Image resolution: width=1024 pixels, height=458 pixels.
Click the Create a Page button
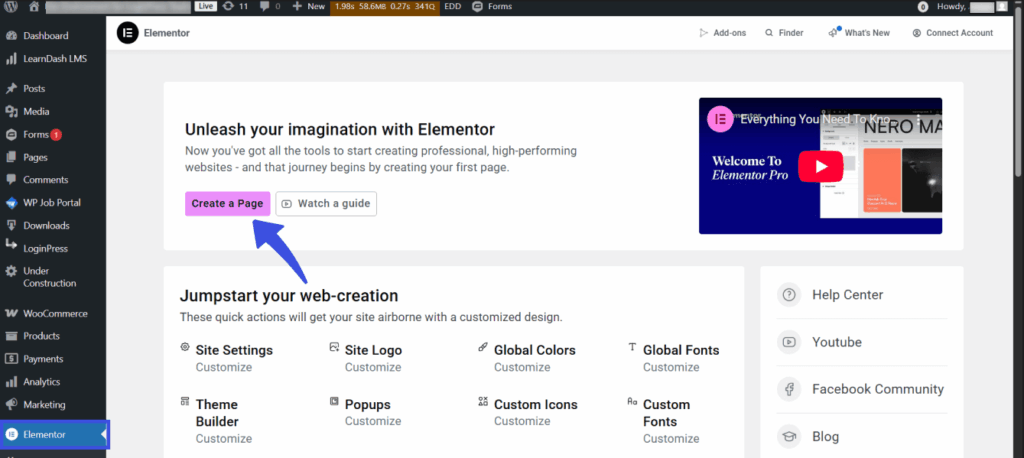(x=227, y=203)
